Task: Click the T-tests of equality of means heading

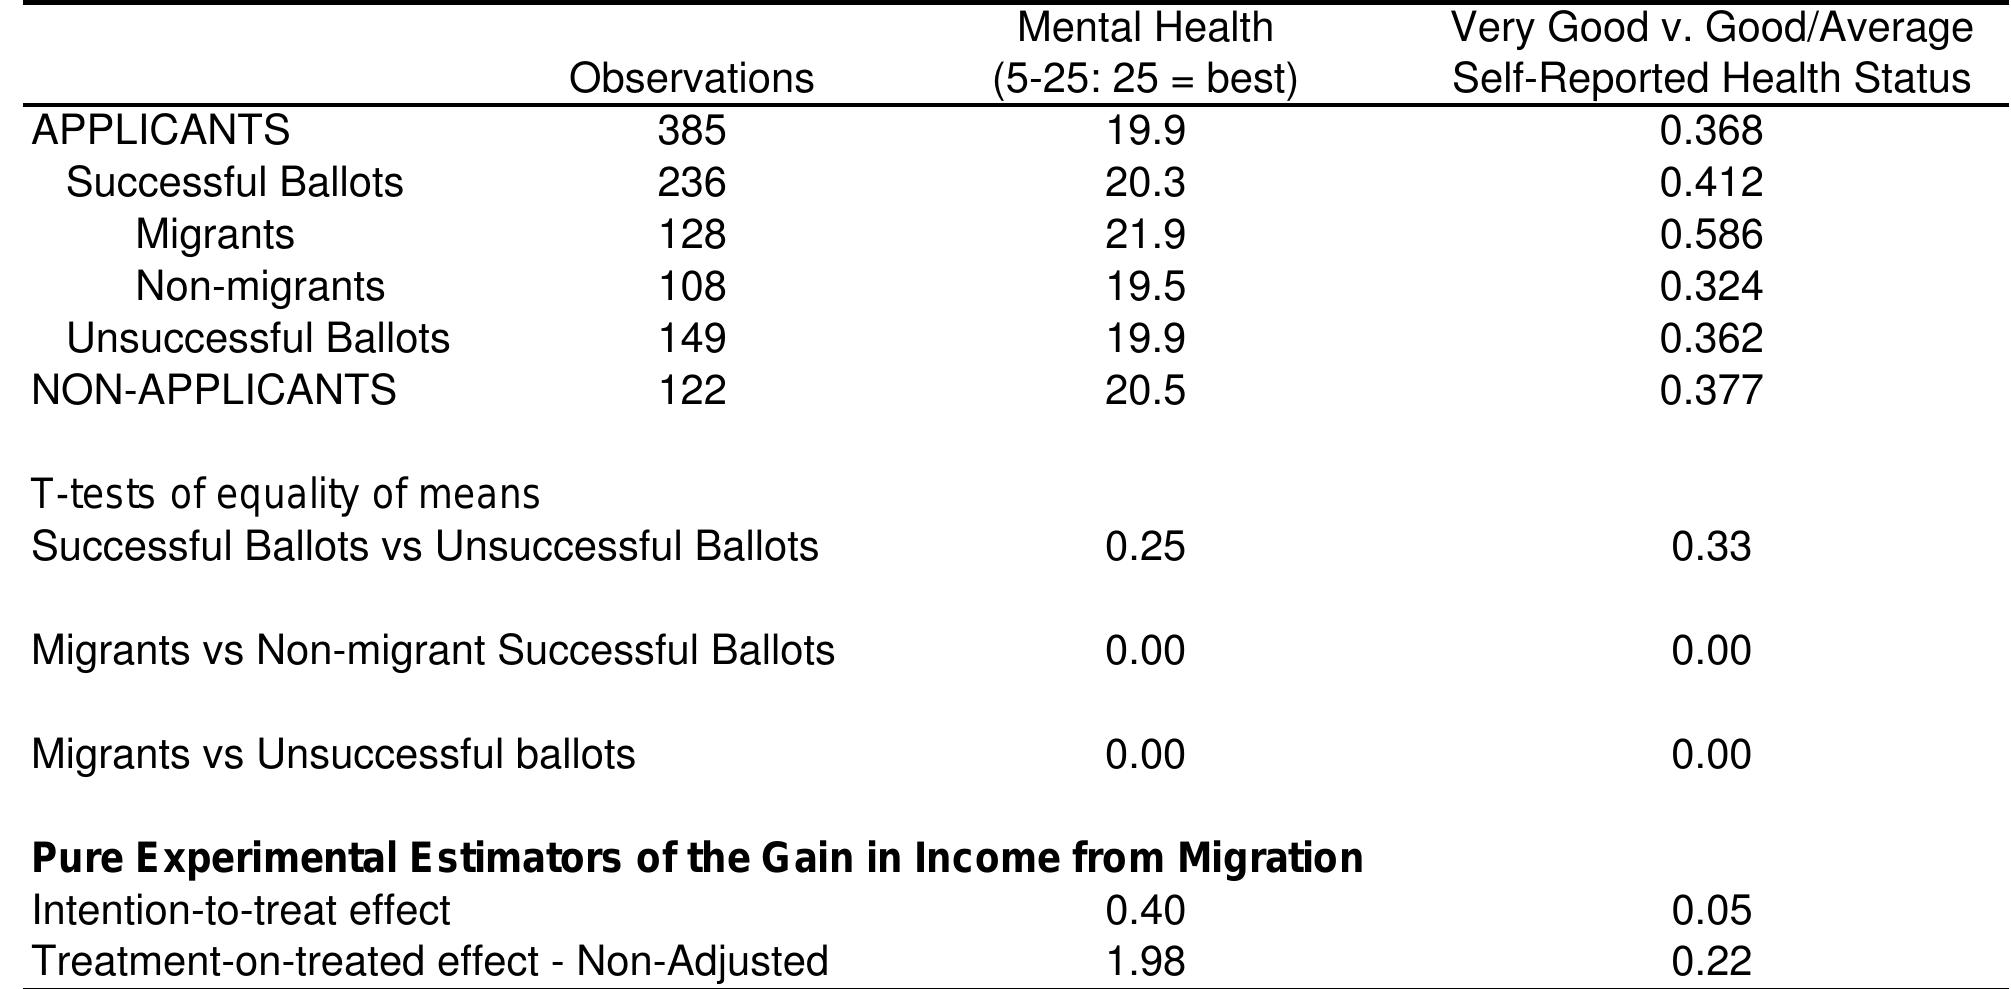Action: [286, 494]
